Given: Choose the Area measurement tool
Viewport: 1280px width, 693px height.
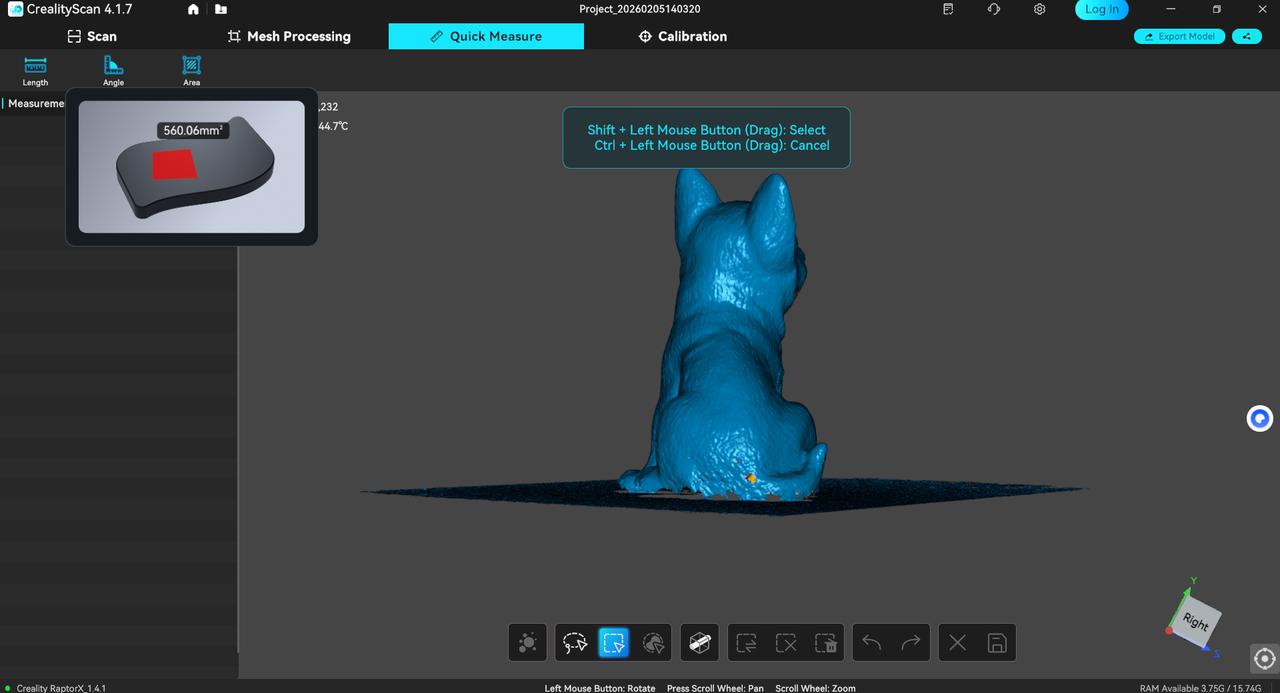Looking at the screenshot, I should (x=191, y=69).
